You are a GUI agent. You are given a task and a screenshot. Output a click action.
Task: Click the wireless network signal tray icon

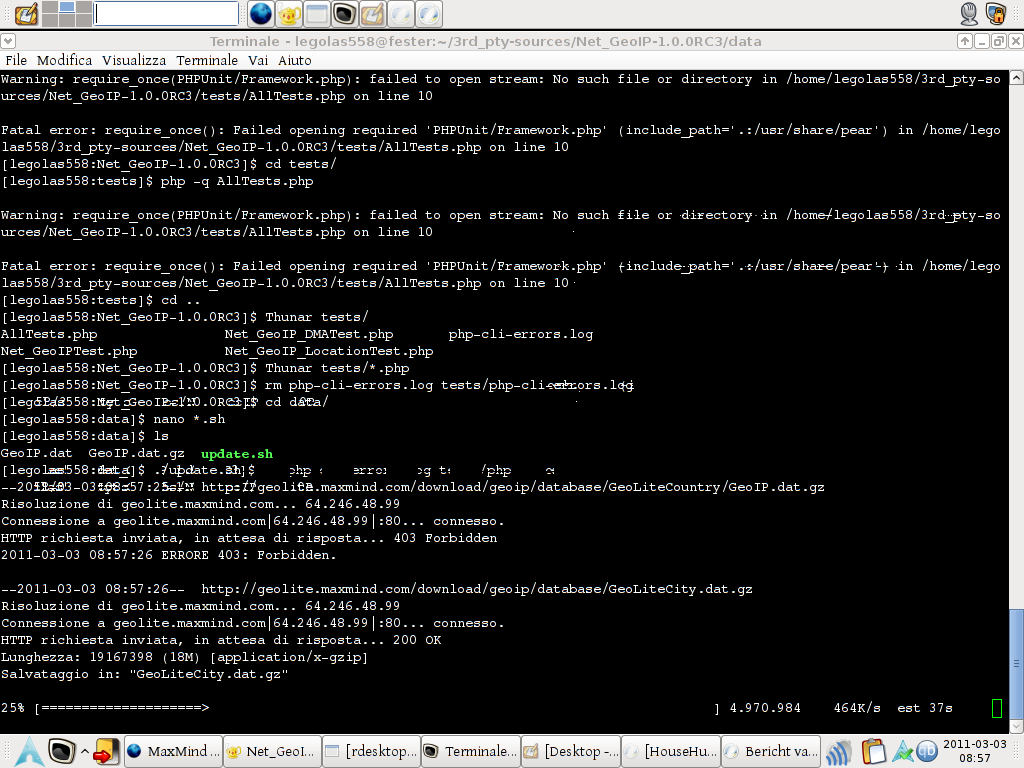(x=839, y=751)
